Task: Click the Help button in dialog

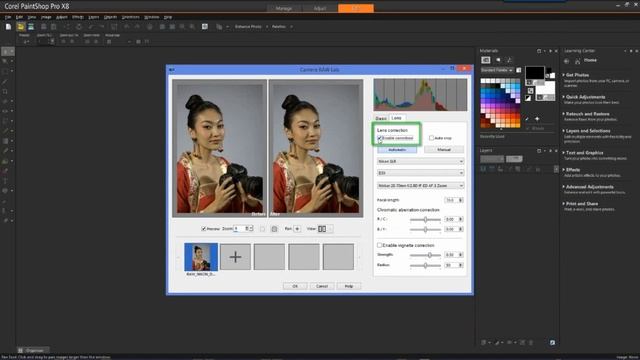Action: coord(349,286)
